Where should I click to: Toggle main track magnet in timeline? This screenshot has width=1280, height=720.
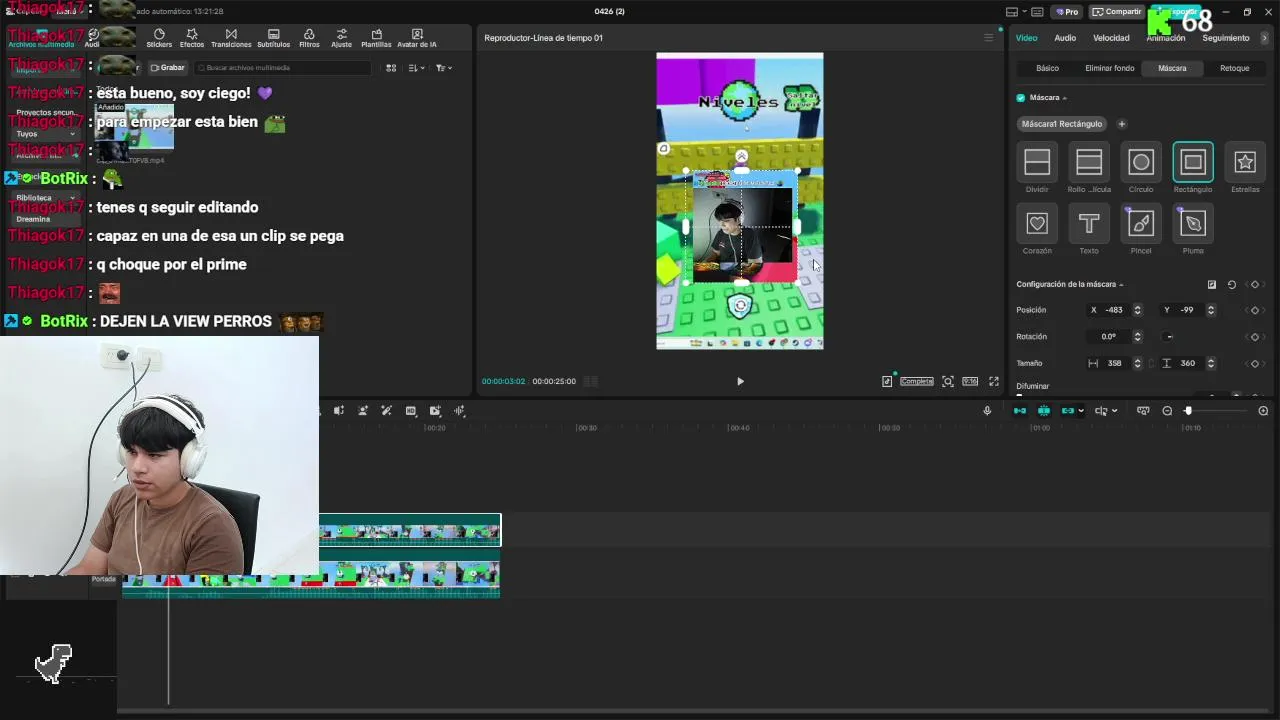(1020, 411)
